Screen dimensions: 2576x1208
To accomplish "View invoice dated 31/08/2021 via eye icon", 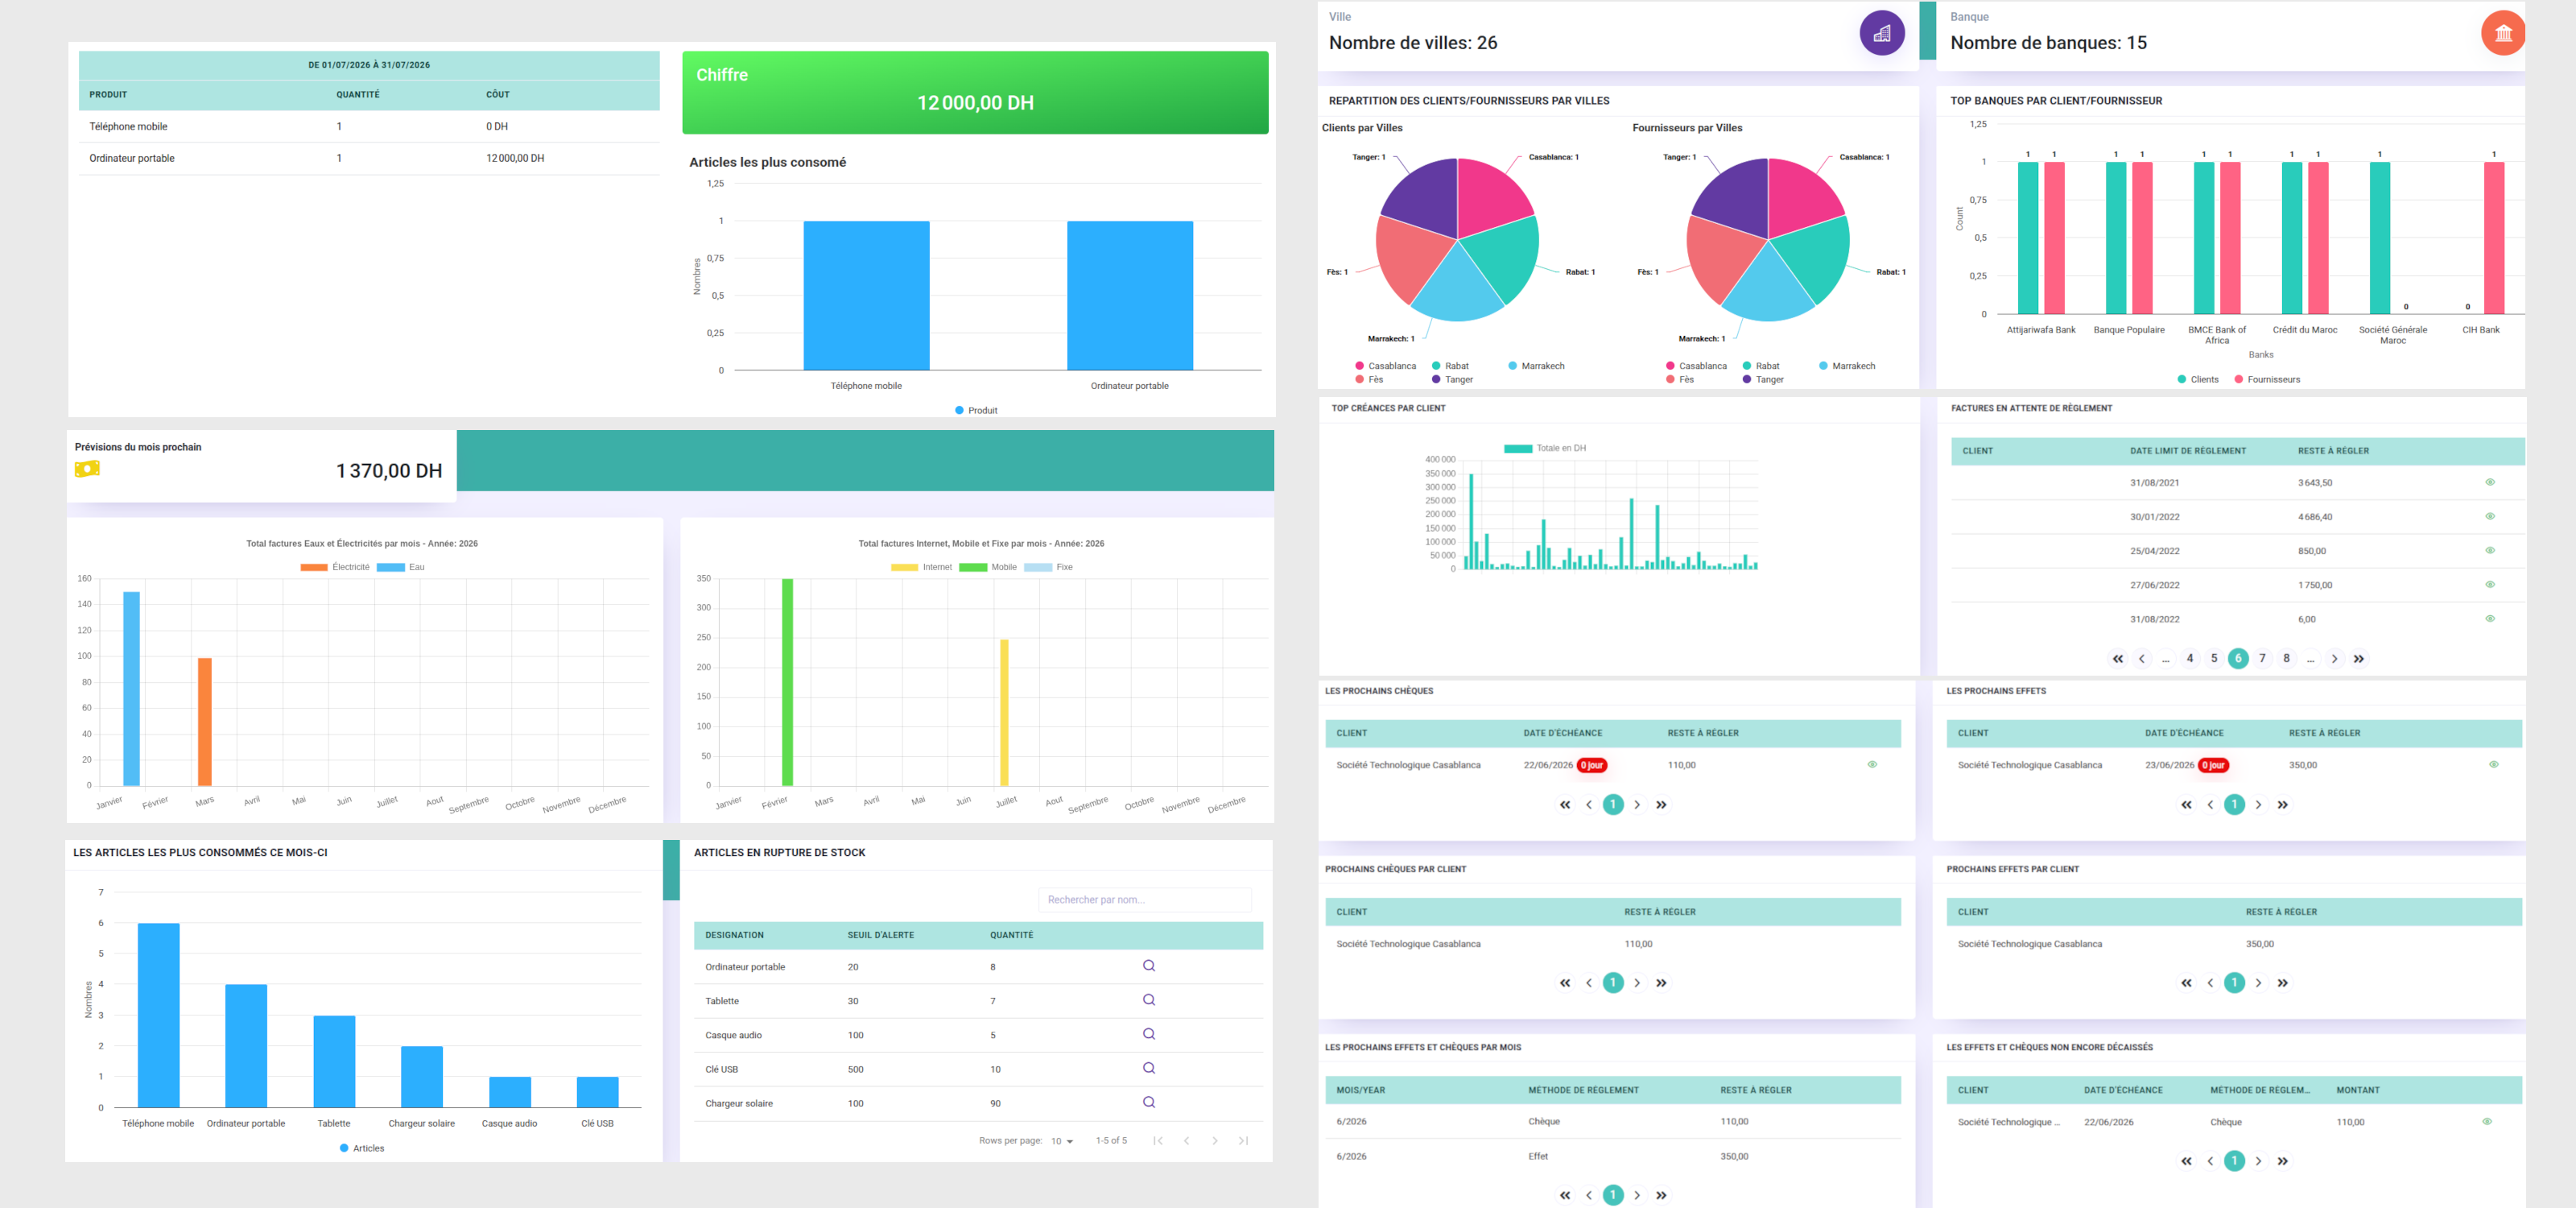I will point(2490,482).
